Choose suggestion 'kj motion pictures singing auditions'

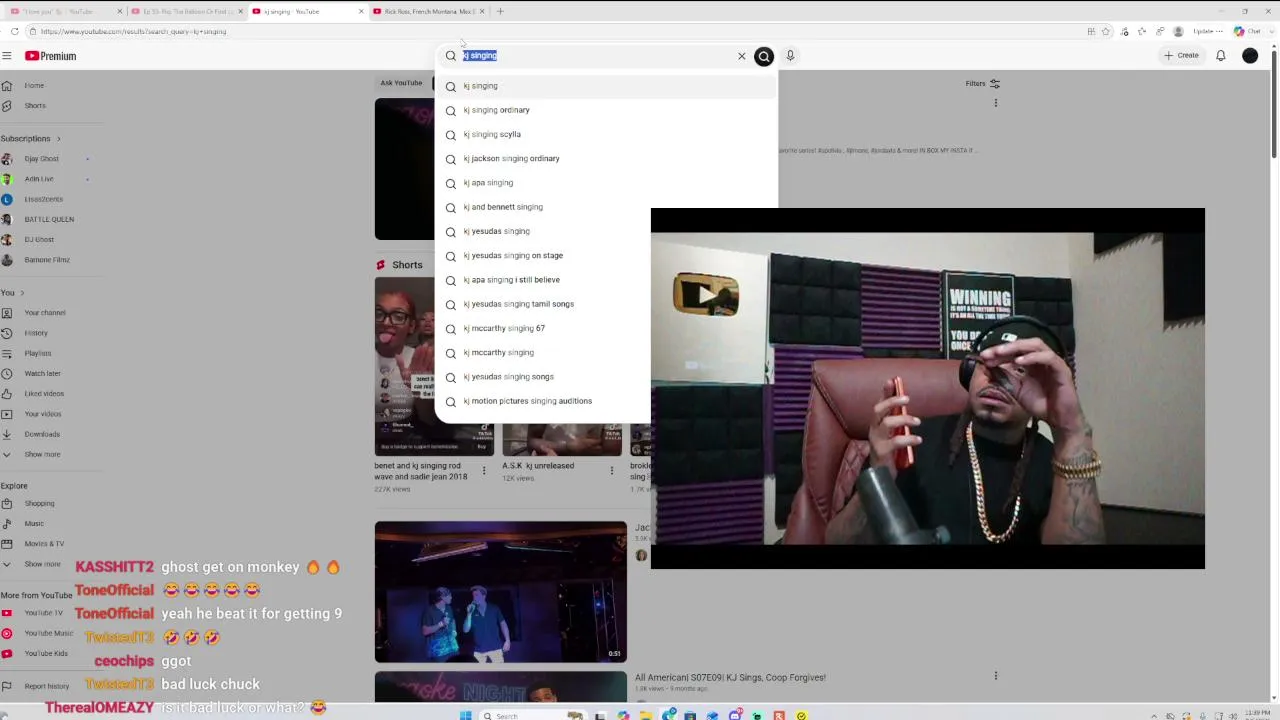pos(543,401)
